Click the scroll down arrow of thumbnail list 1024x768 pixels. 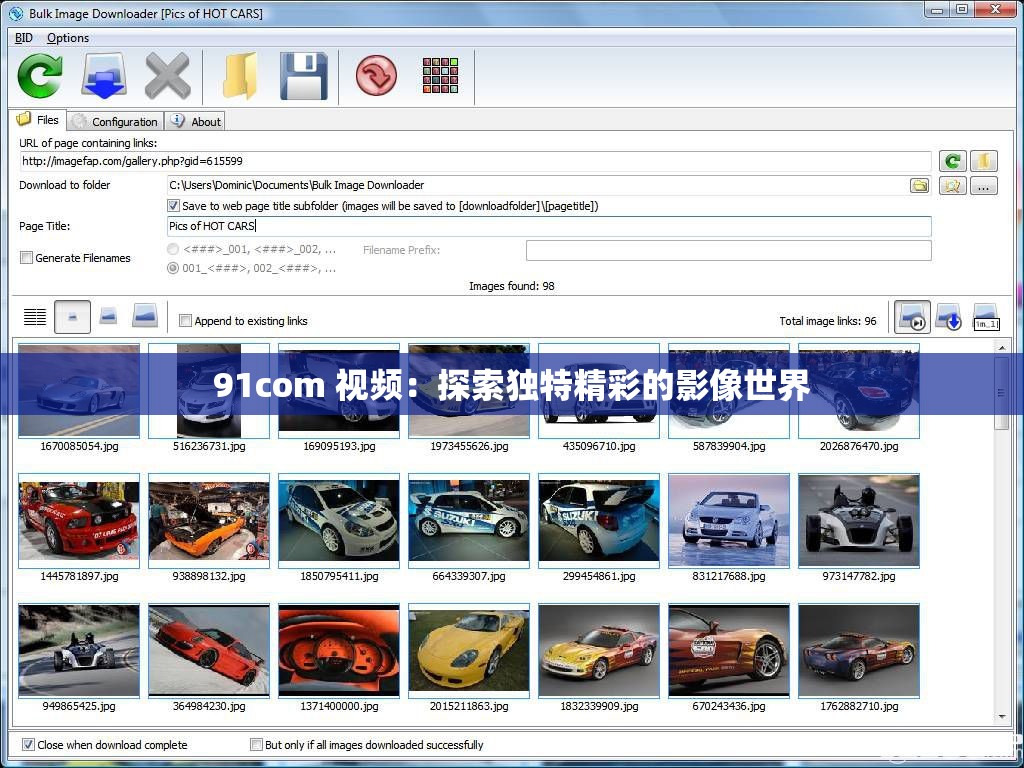pyautogui.click(x=1002, y=717)
